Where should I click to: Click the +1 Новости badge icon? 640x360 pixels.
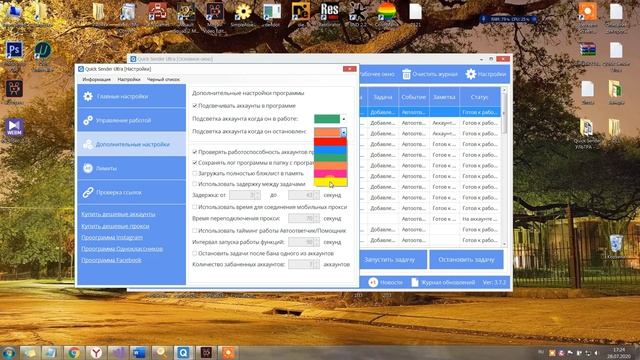point(373,282)
